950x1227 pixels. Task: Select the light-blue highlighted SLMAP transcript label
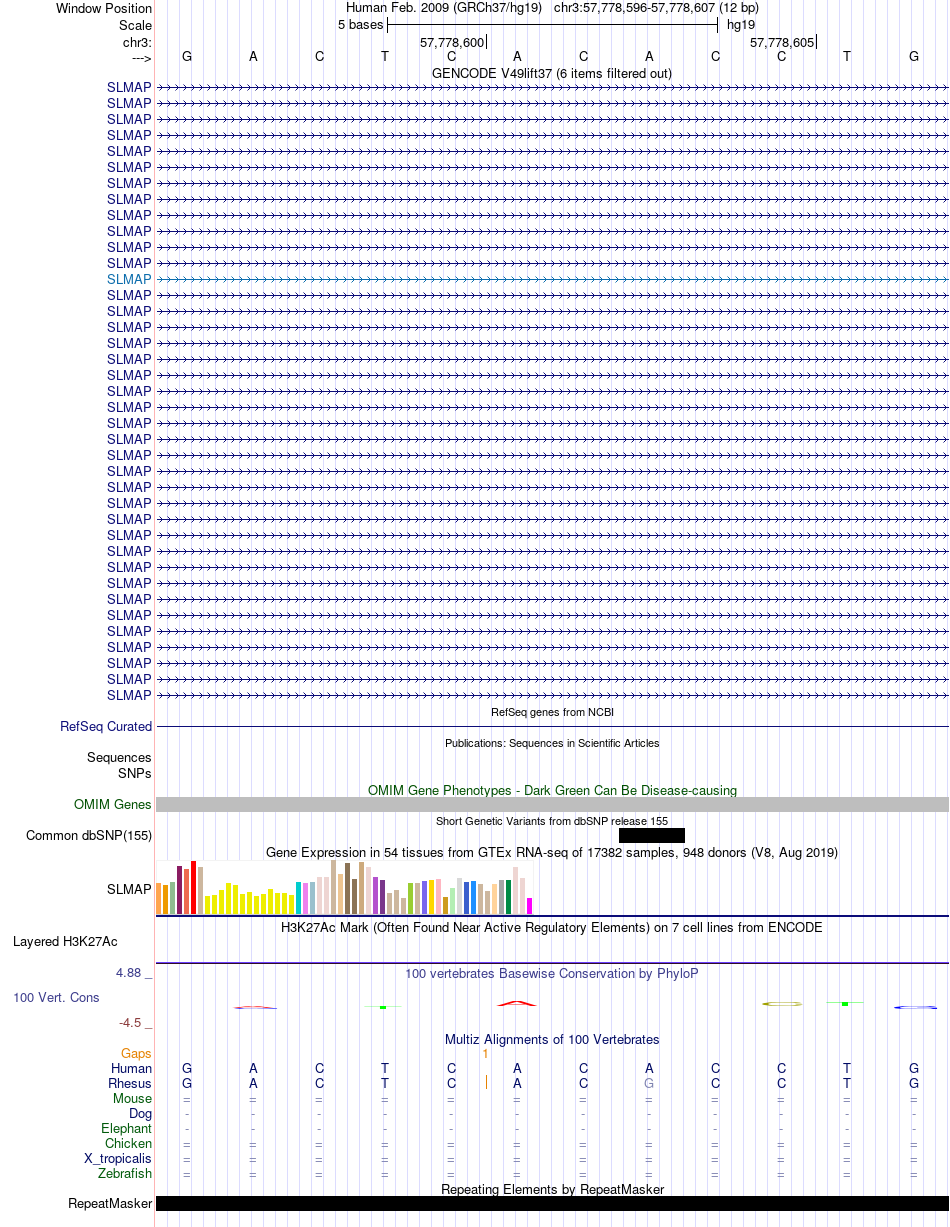click(x=129, y=279)
